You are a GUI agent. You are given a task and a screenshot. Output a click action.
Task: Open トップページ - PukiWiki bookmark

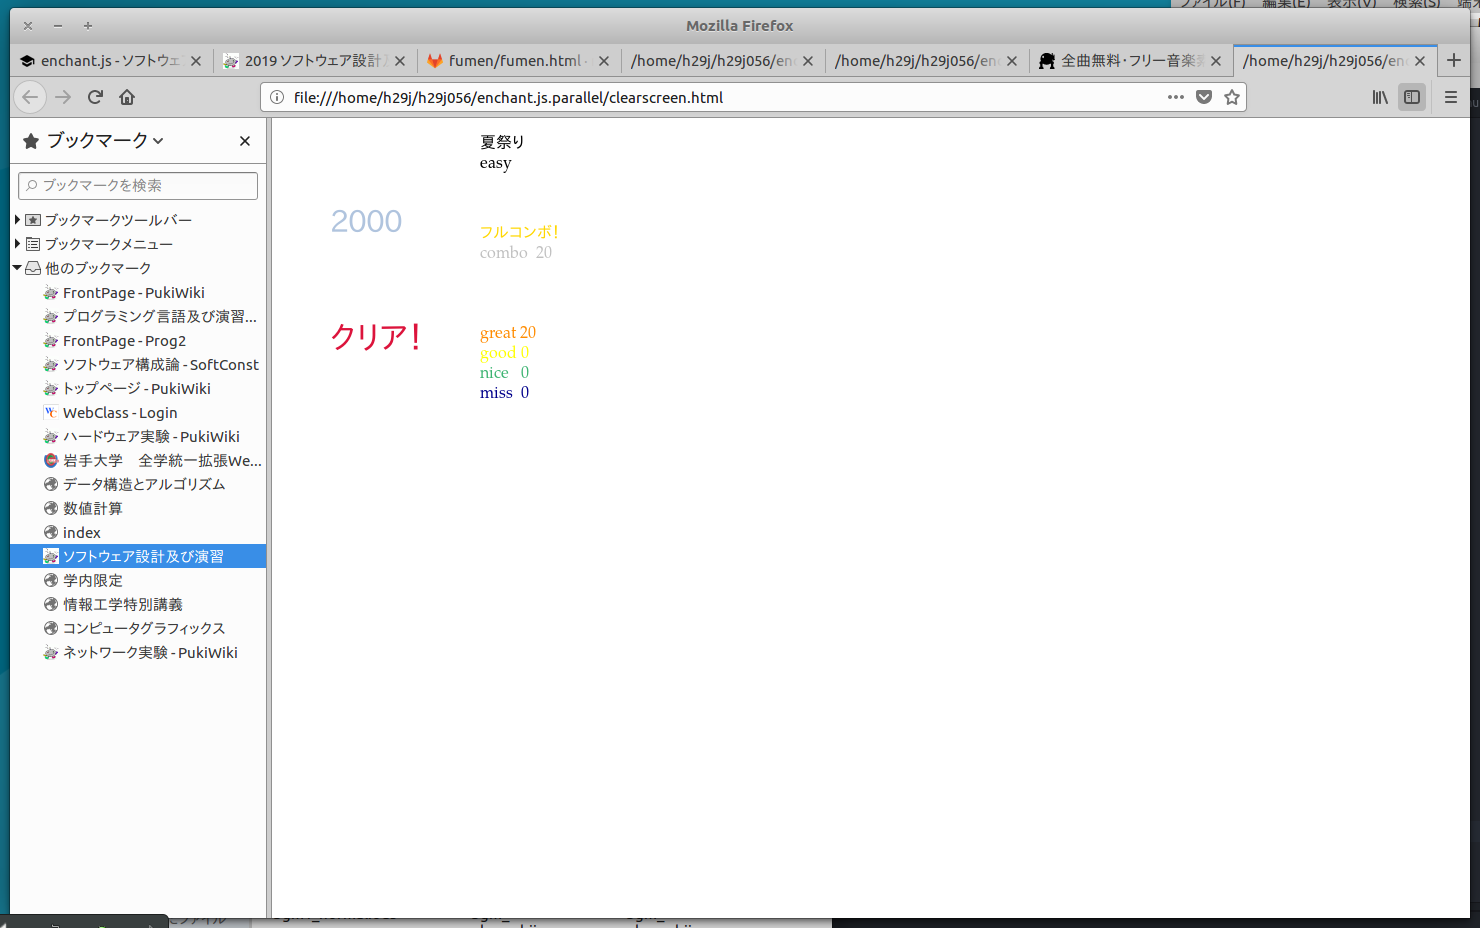(136, 388)
